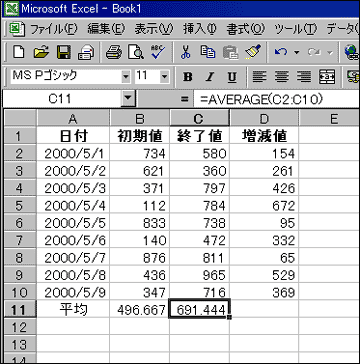Toggle Italic formatting
Screen dimensions: 360x364
[210, 77]
